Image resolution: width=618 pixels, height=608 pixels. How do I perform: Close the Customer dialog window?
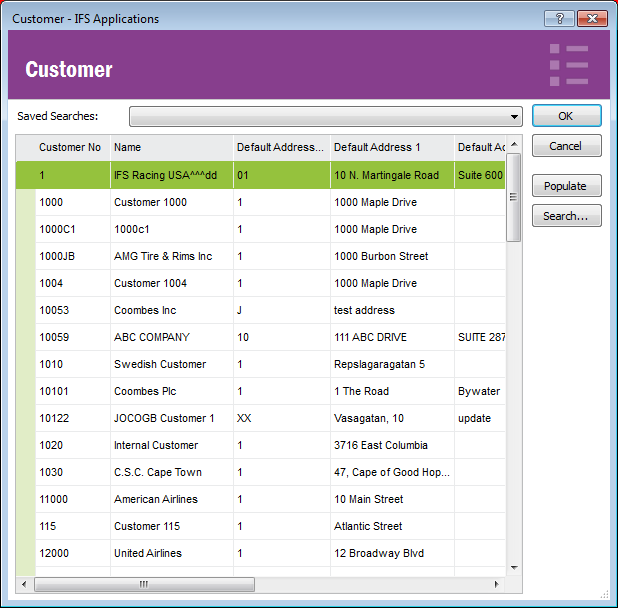(x=591, y=18)
